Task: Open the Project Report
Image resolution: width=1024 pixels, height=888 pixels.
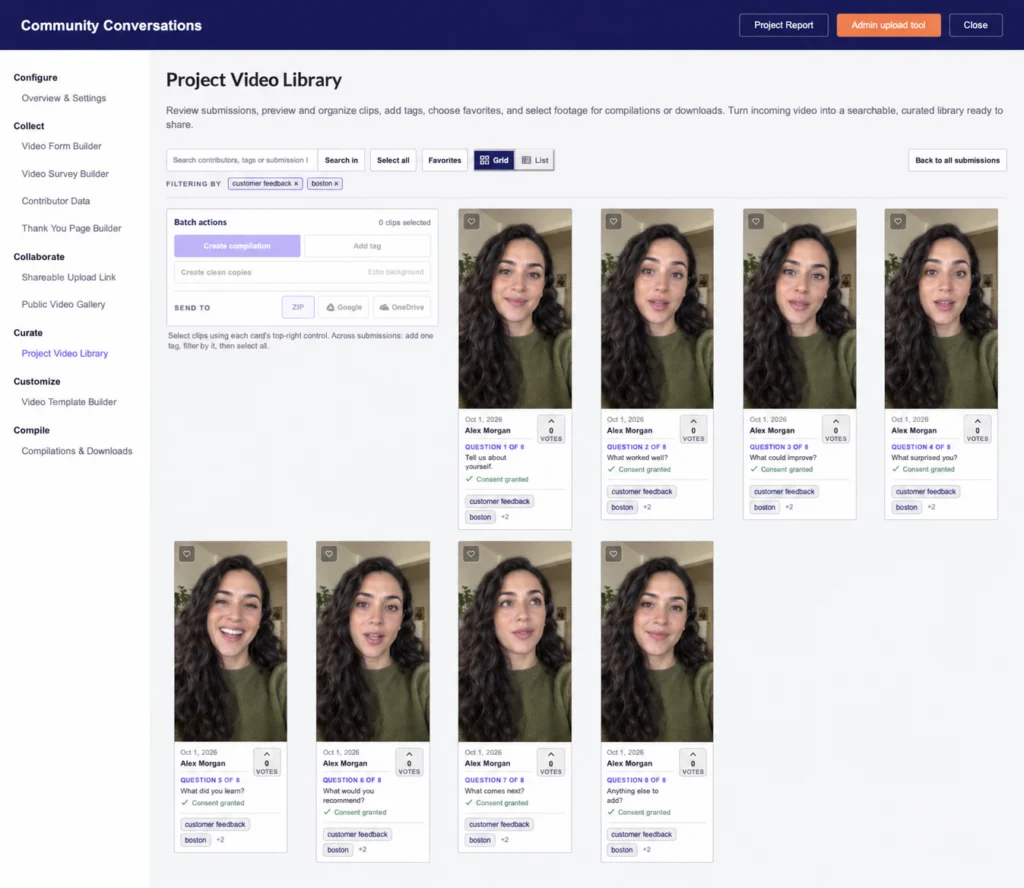Action: click(784, 25)
